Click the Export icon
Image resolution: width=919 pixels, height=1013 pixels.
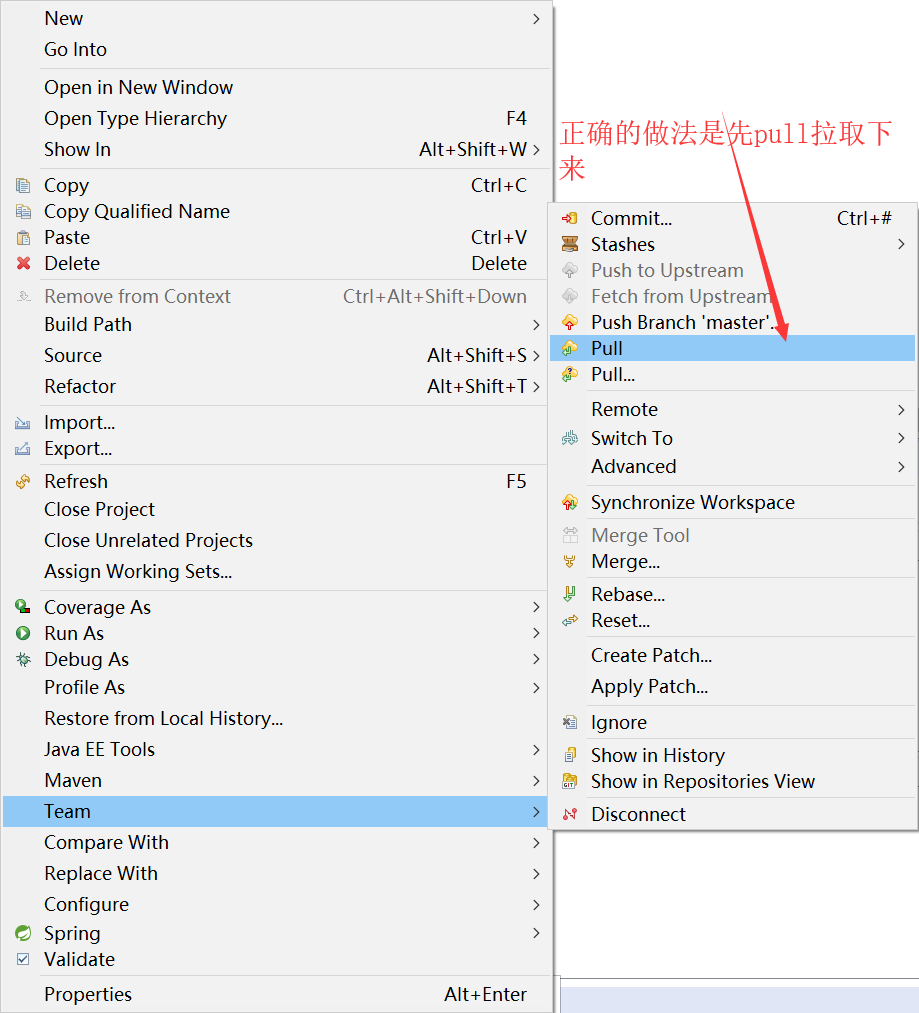pos(23,448)
